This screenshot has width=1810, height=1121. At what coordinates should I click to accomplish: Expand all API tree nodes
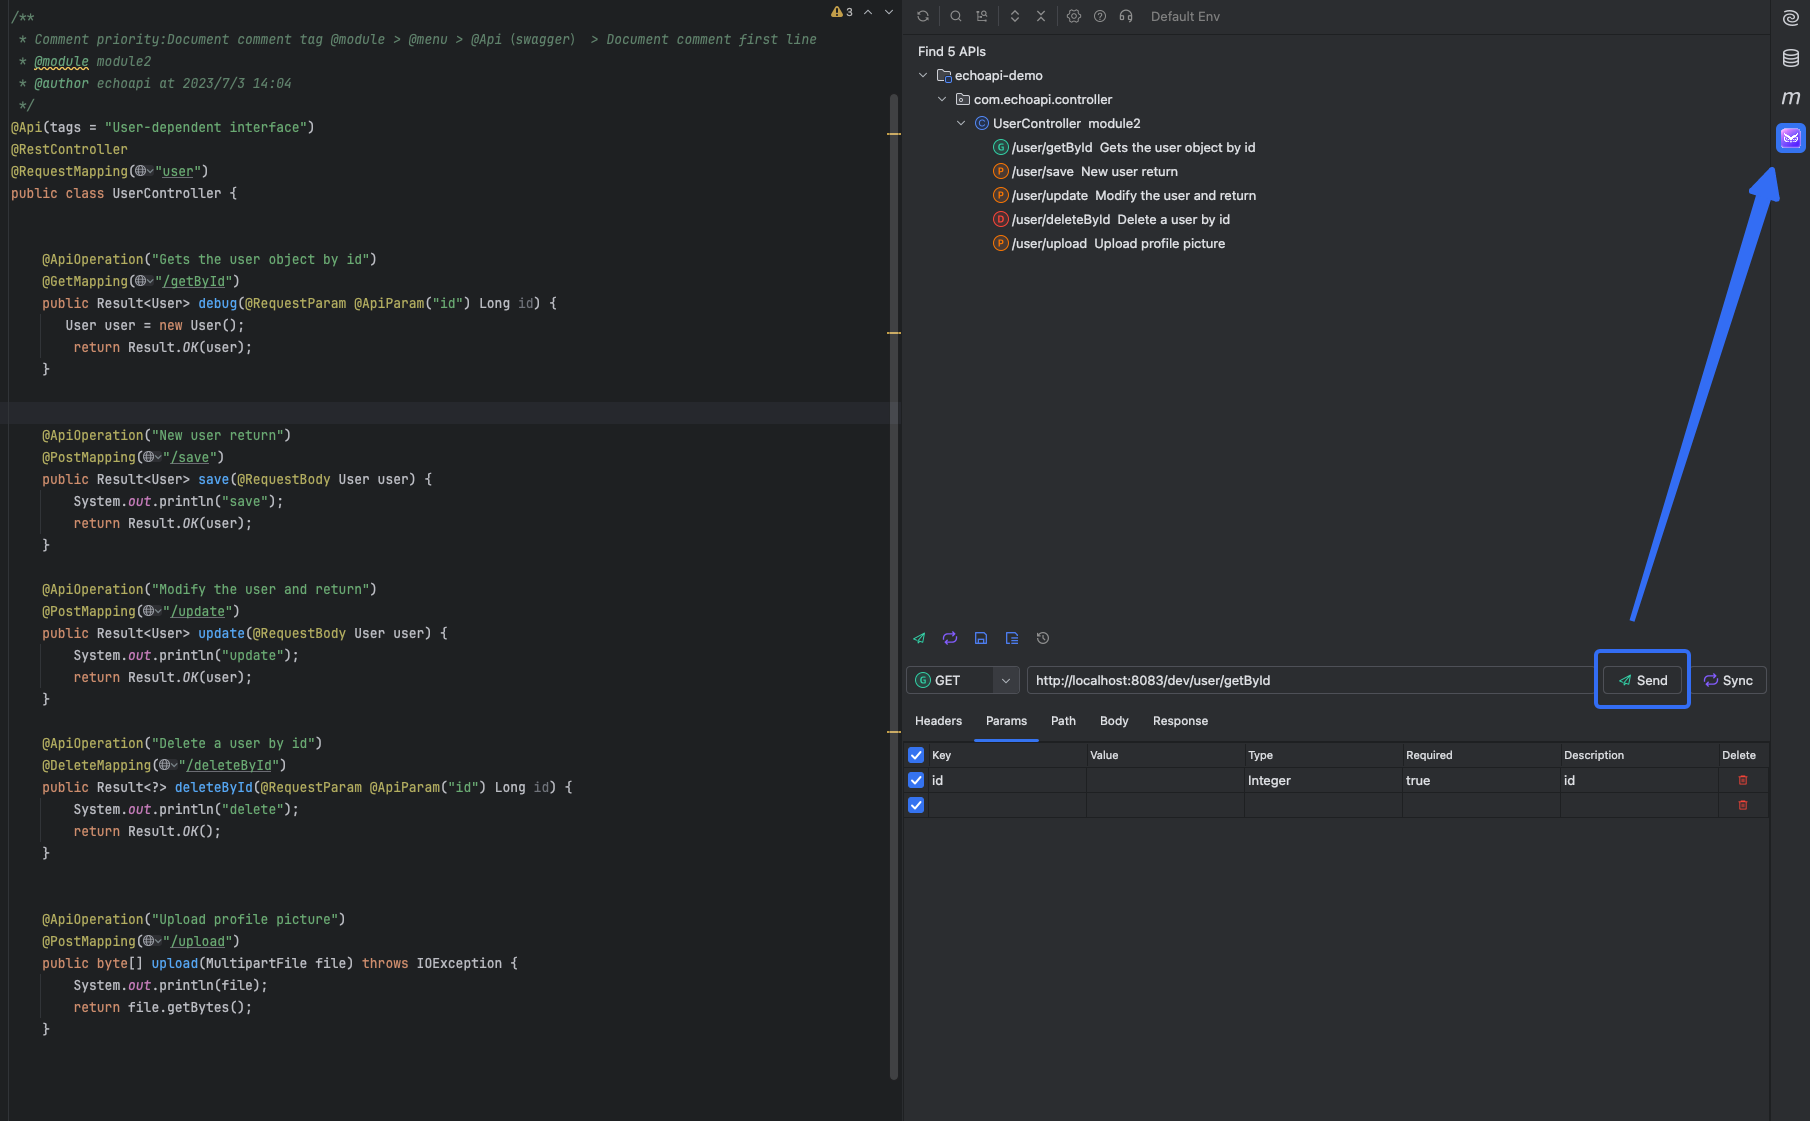coord(1015,16)
